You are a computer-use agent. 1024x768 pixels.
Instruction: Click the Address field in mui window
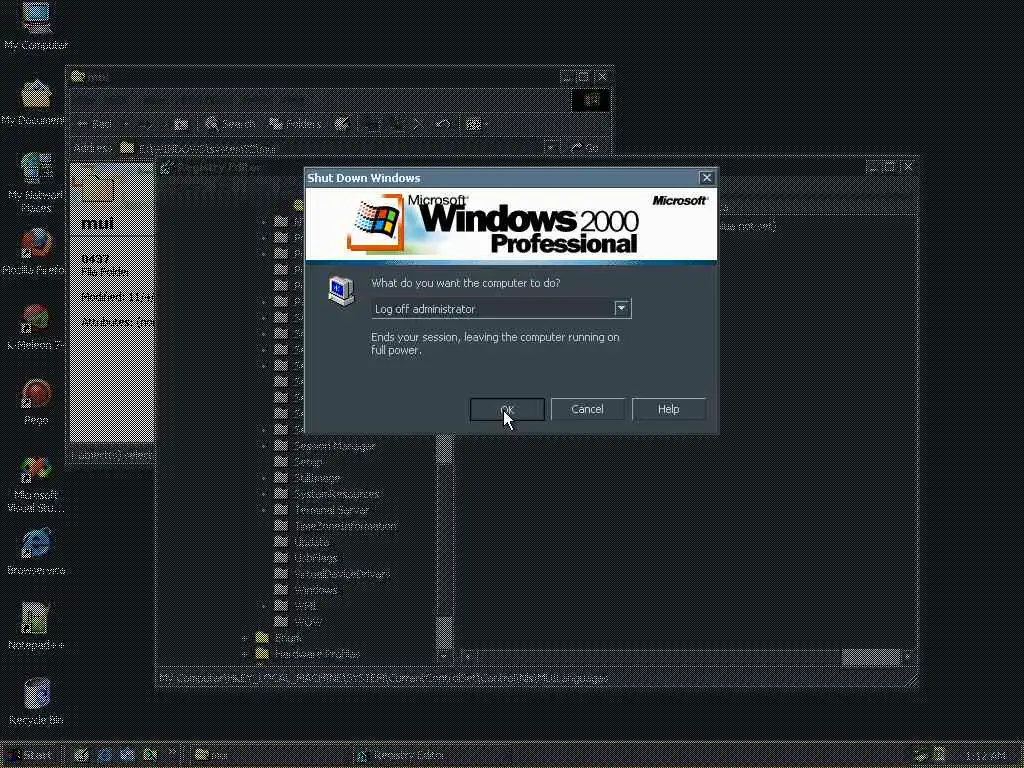coord(331,148)
